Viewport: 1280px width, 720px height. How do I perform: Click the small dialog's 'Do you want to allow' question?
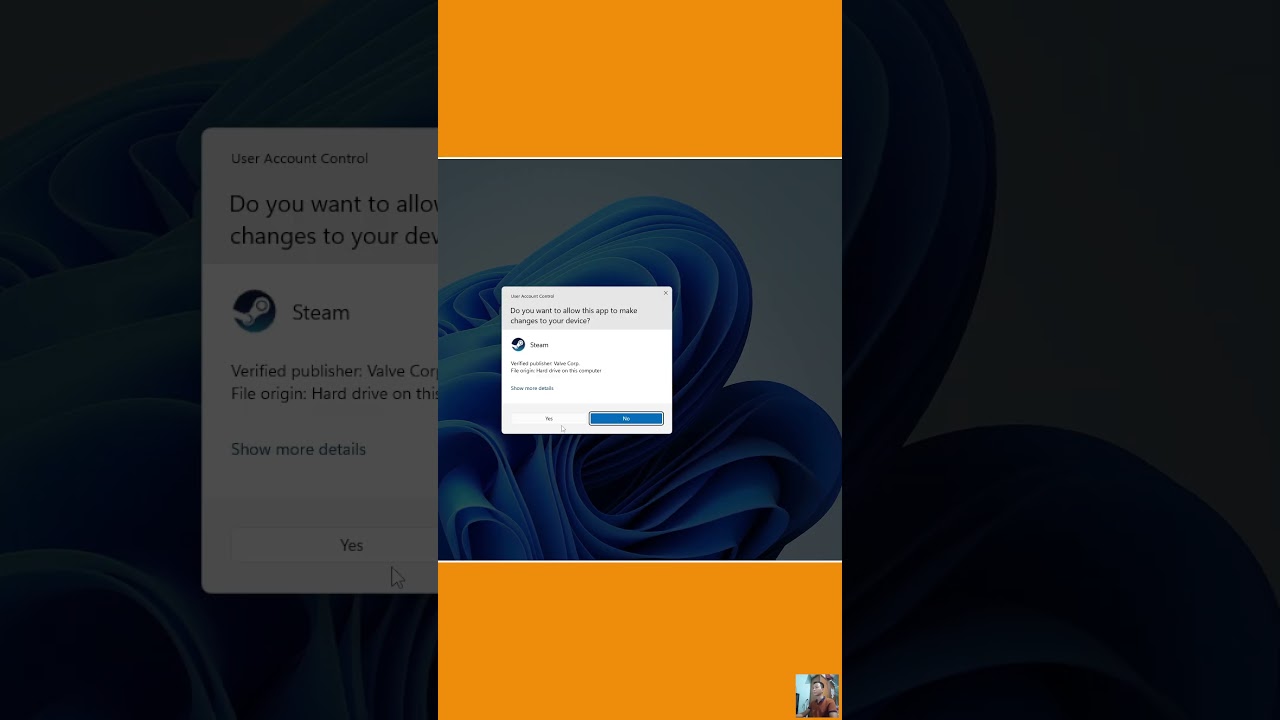(x=574, y=316)
